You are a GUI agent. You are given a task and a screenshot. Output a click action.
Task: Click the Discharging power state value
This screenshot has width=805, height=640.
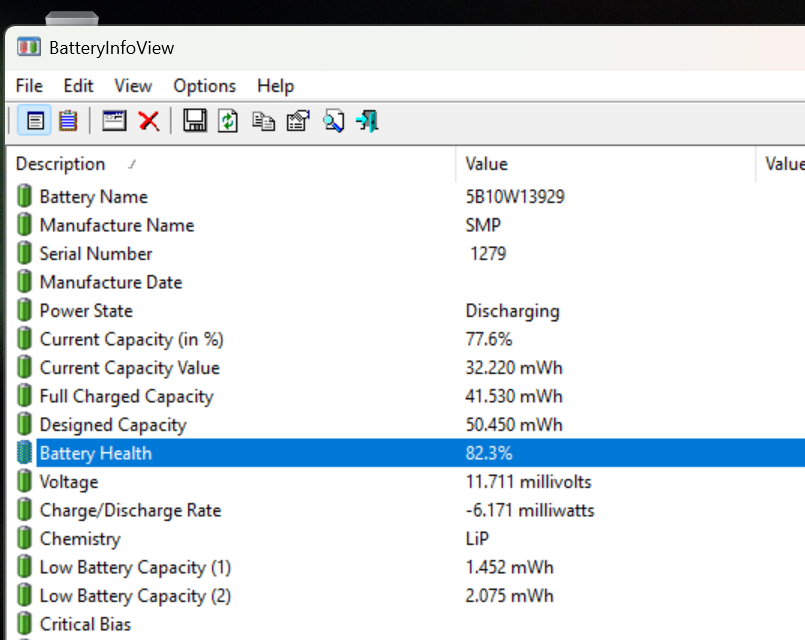coord(512,312)
